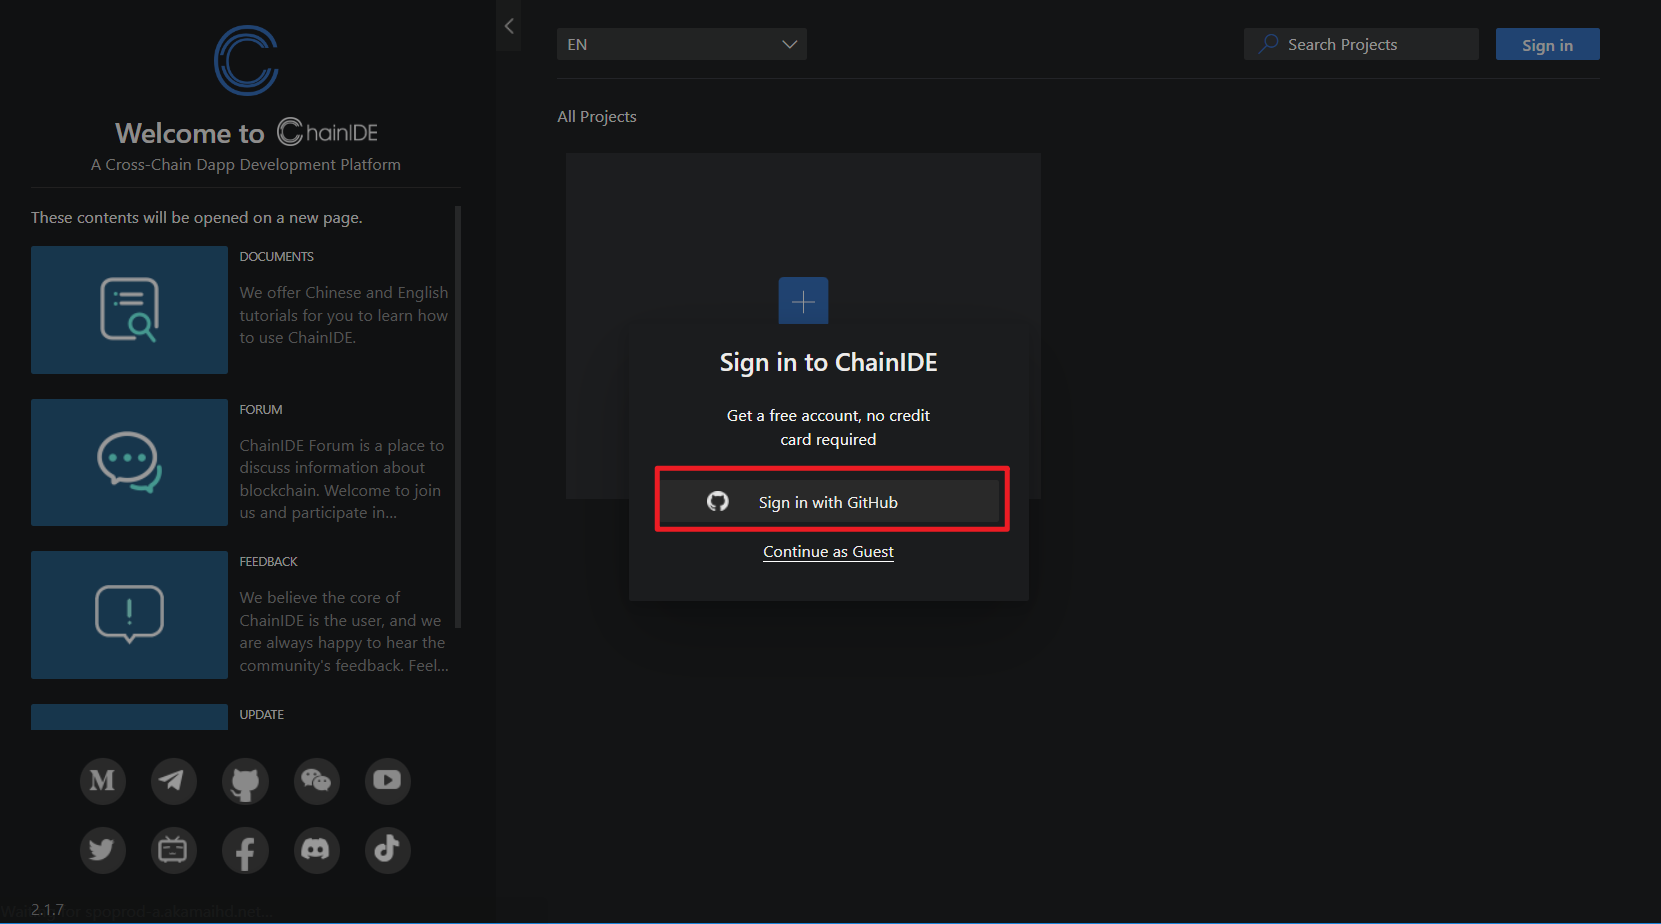Open the WeChat social icon

(316, 781)
